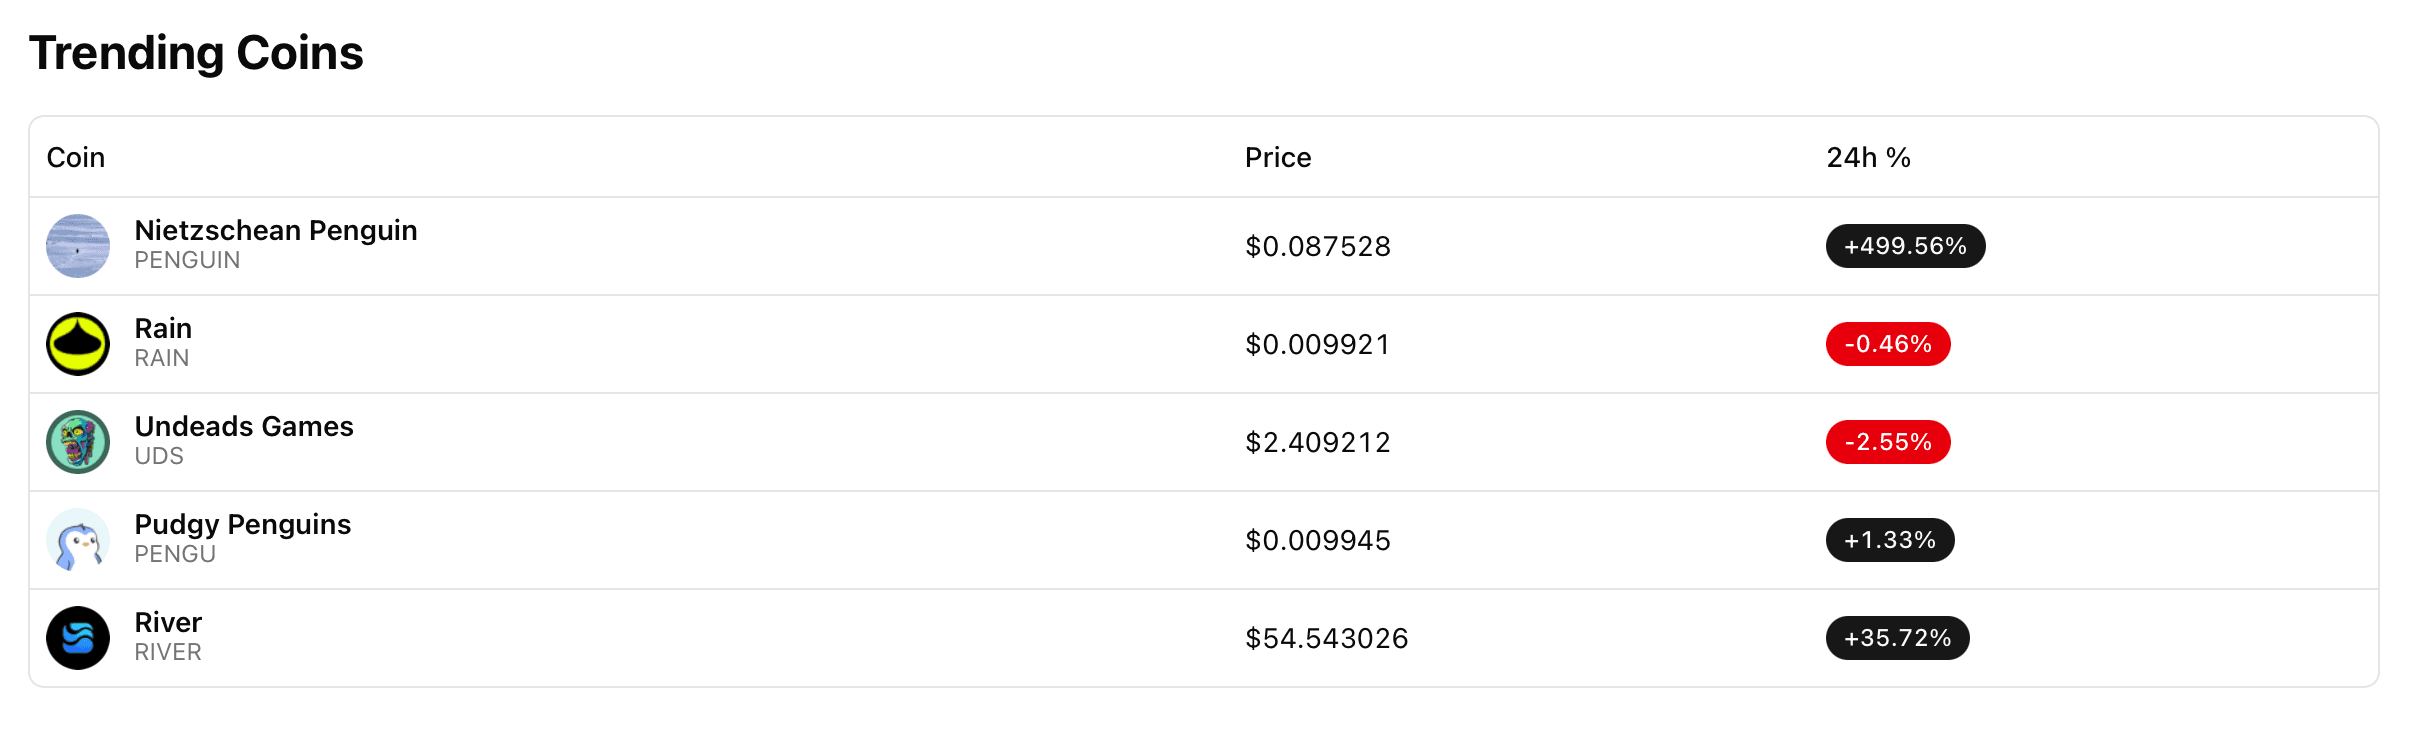Click the Coin column header
The width and height of the screenshot is (2418, 730).
click(x=75, y=157)
